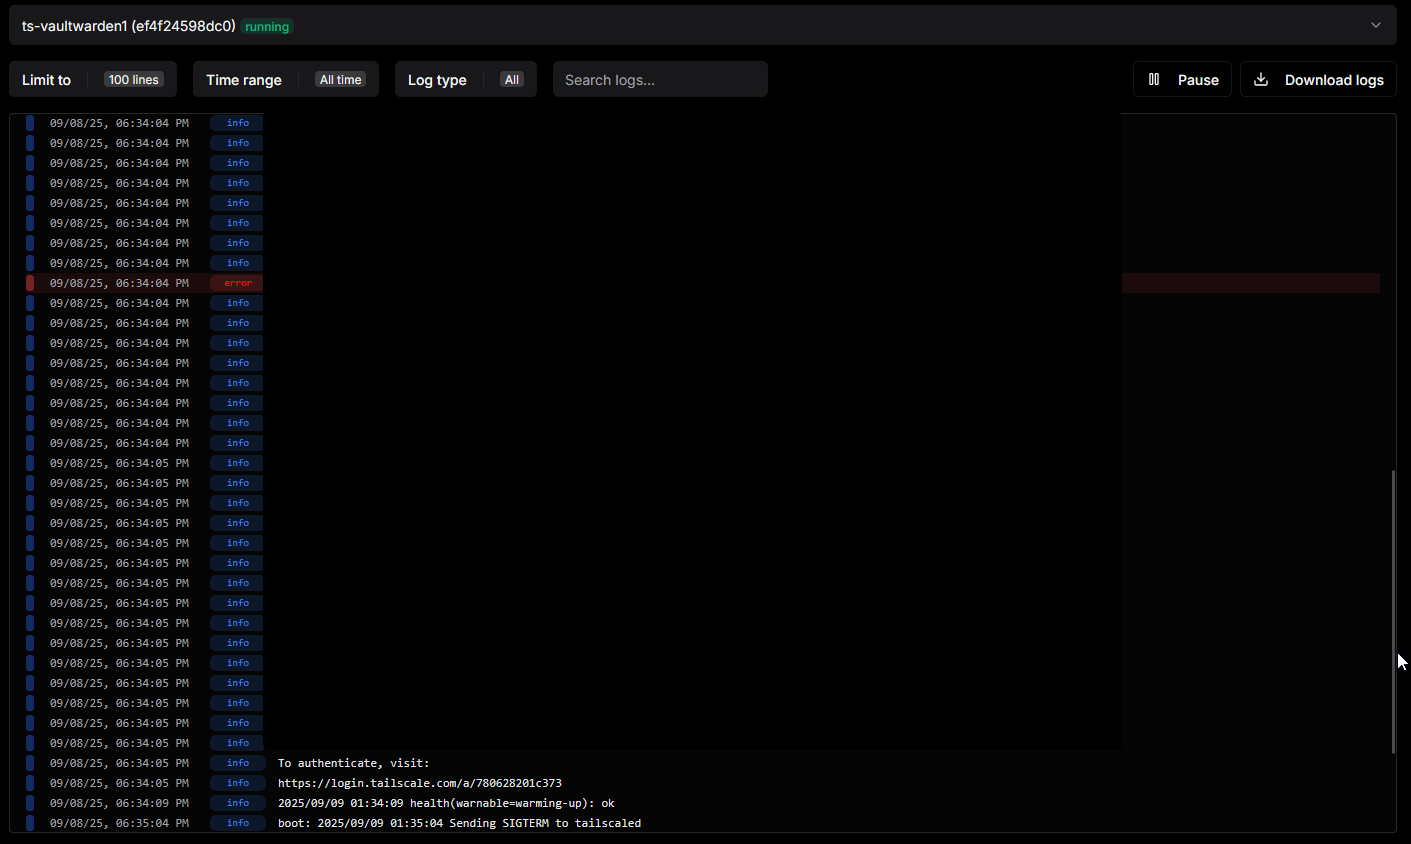Click the download icon beside Download logs
The height and width of the screenshot is (844, 1411).
click(x=1261, y=79)
